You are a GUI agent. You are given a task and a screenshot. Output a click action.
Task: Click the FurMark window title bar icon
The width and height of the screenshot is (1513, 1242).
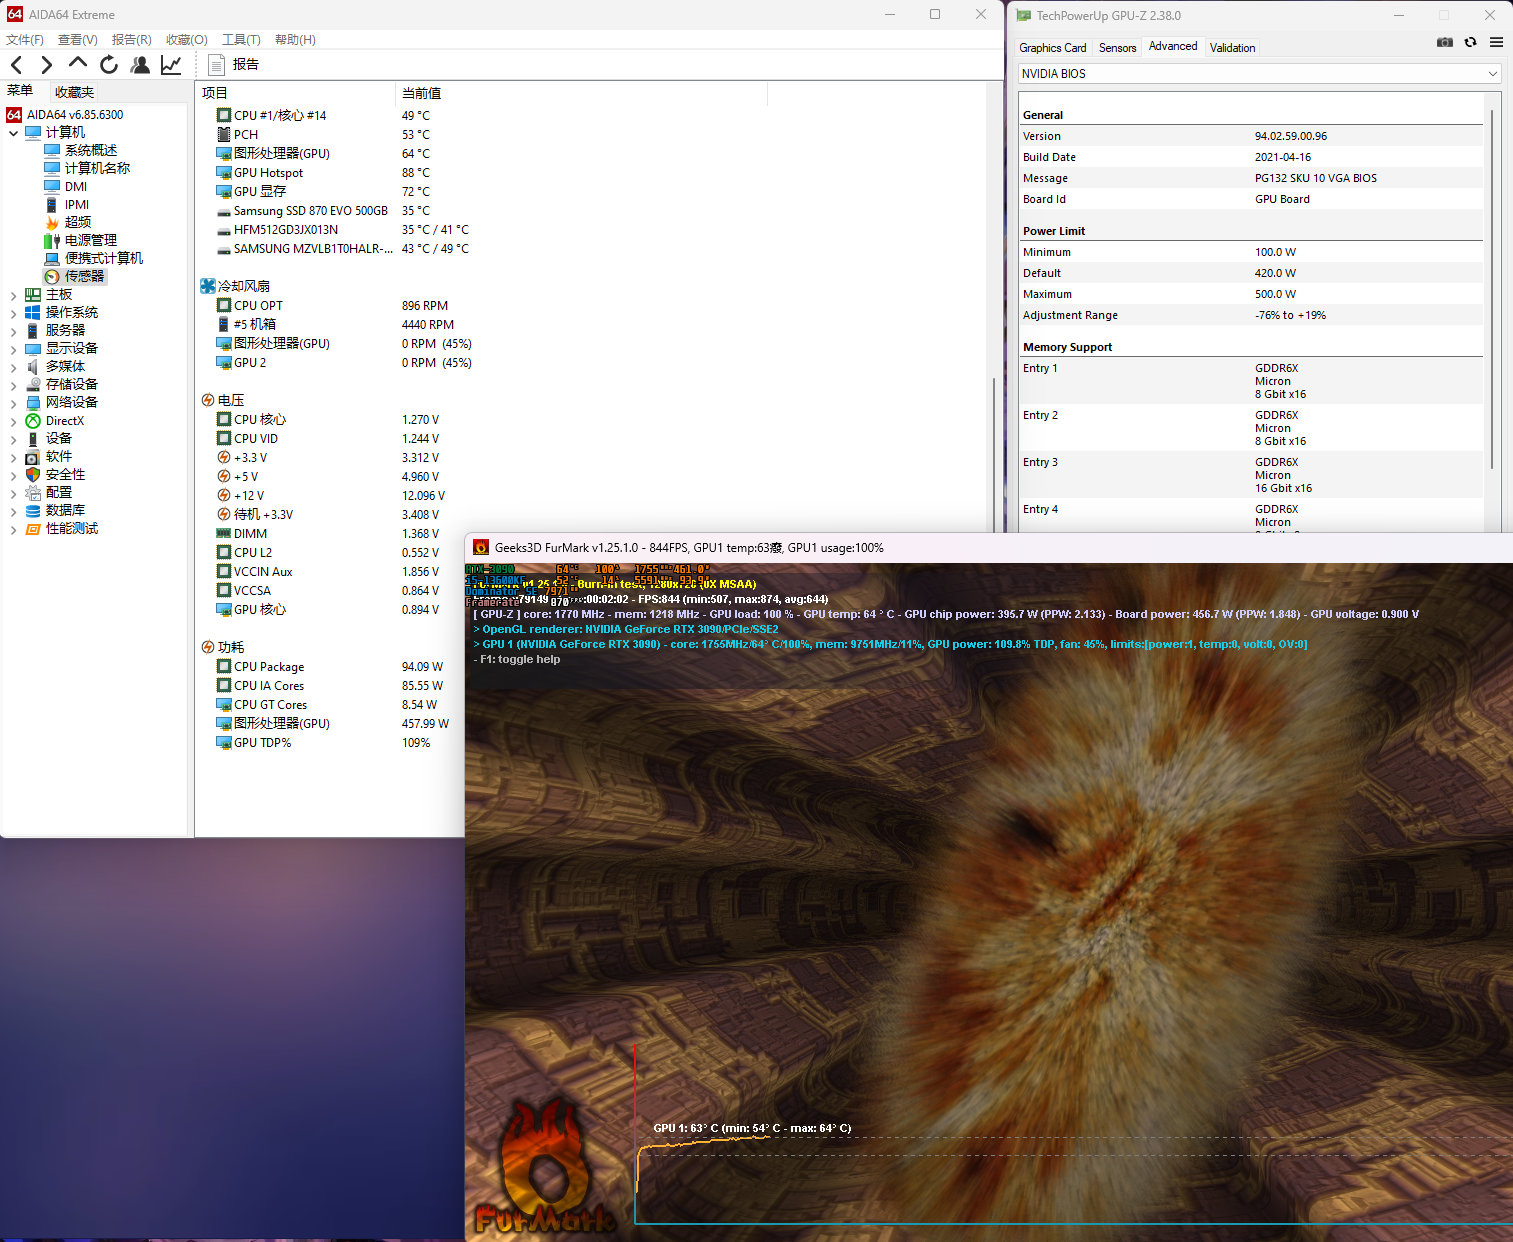pyautogui.click(x=481, y=548)
